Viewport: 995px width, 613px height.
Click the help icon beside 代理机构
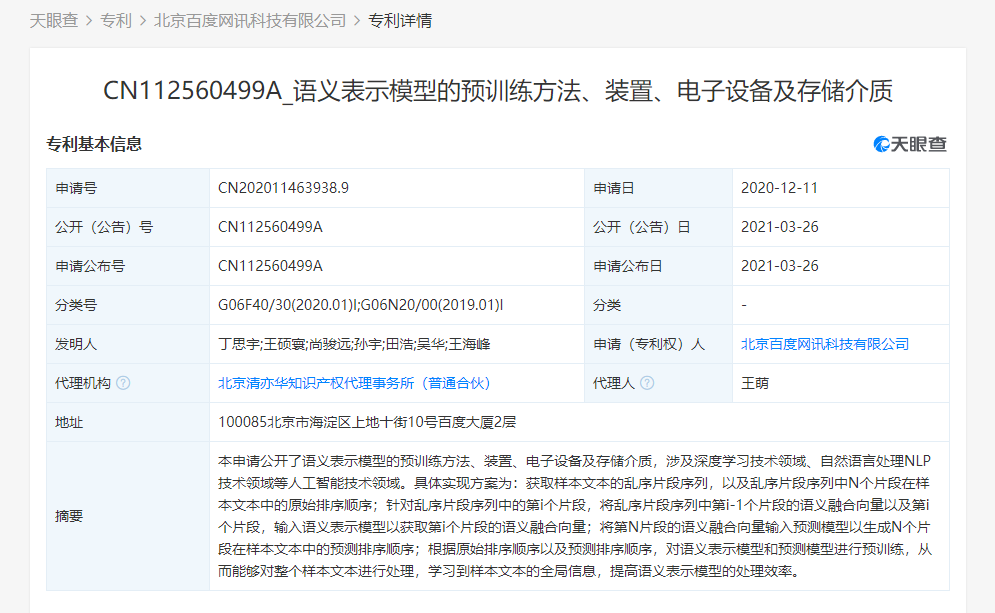123,381
